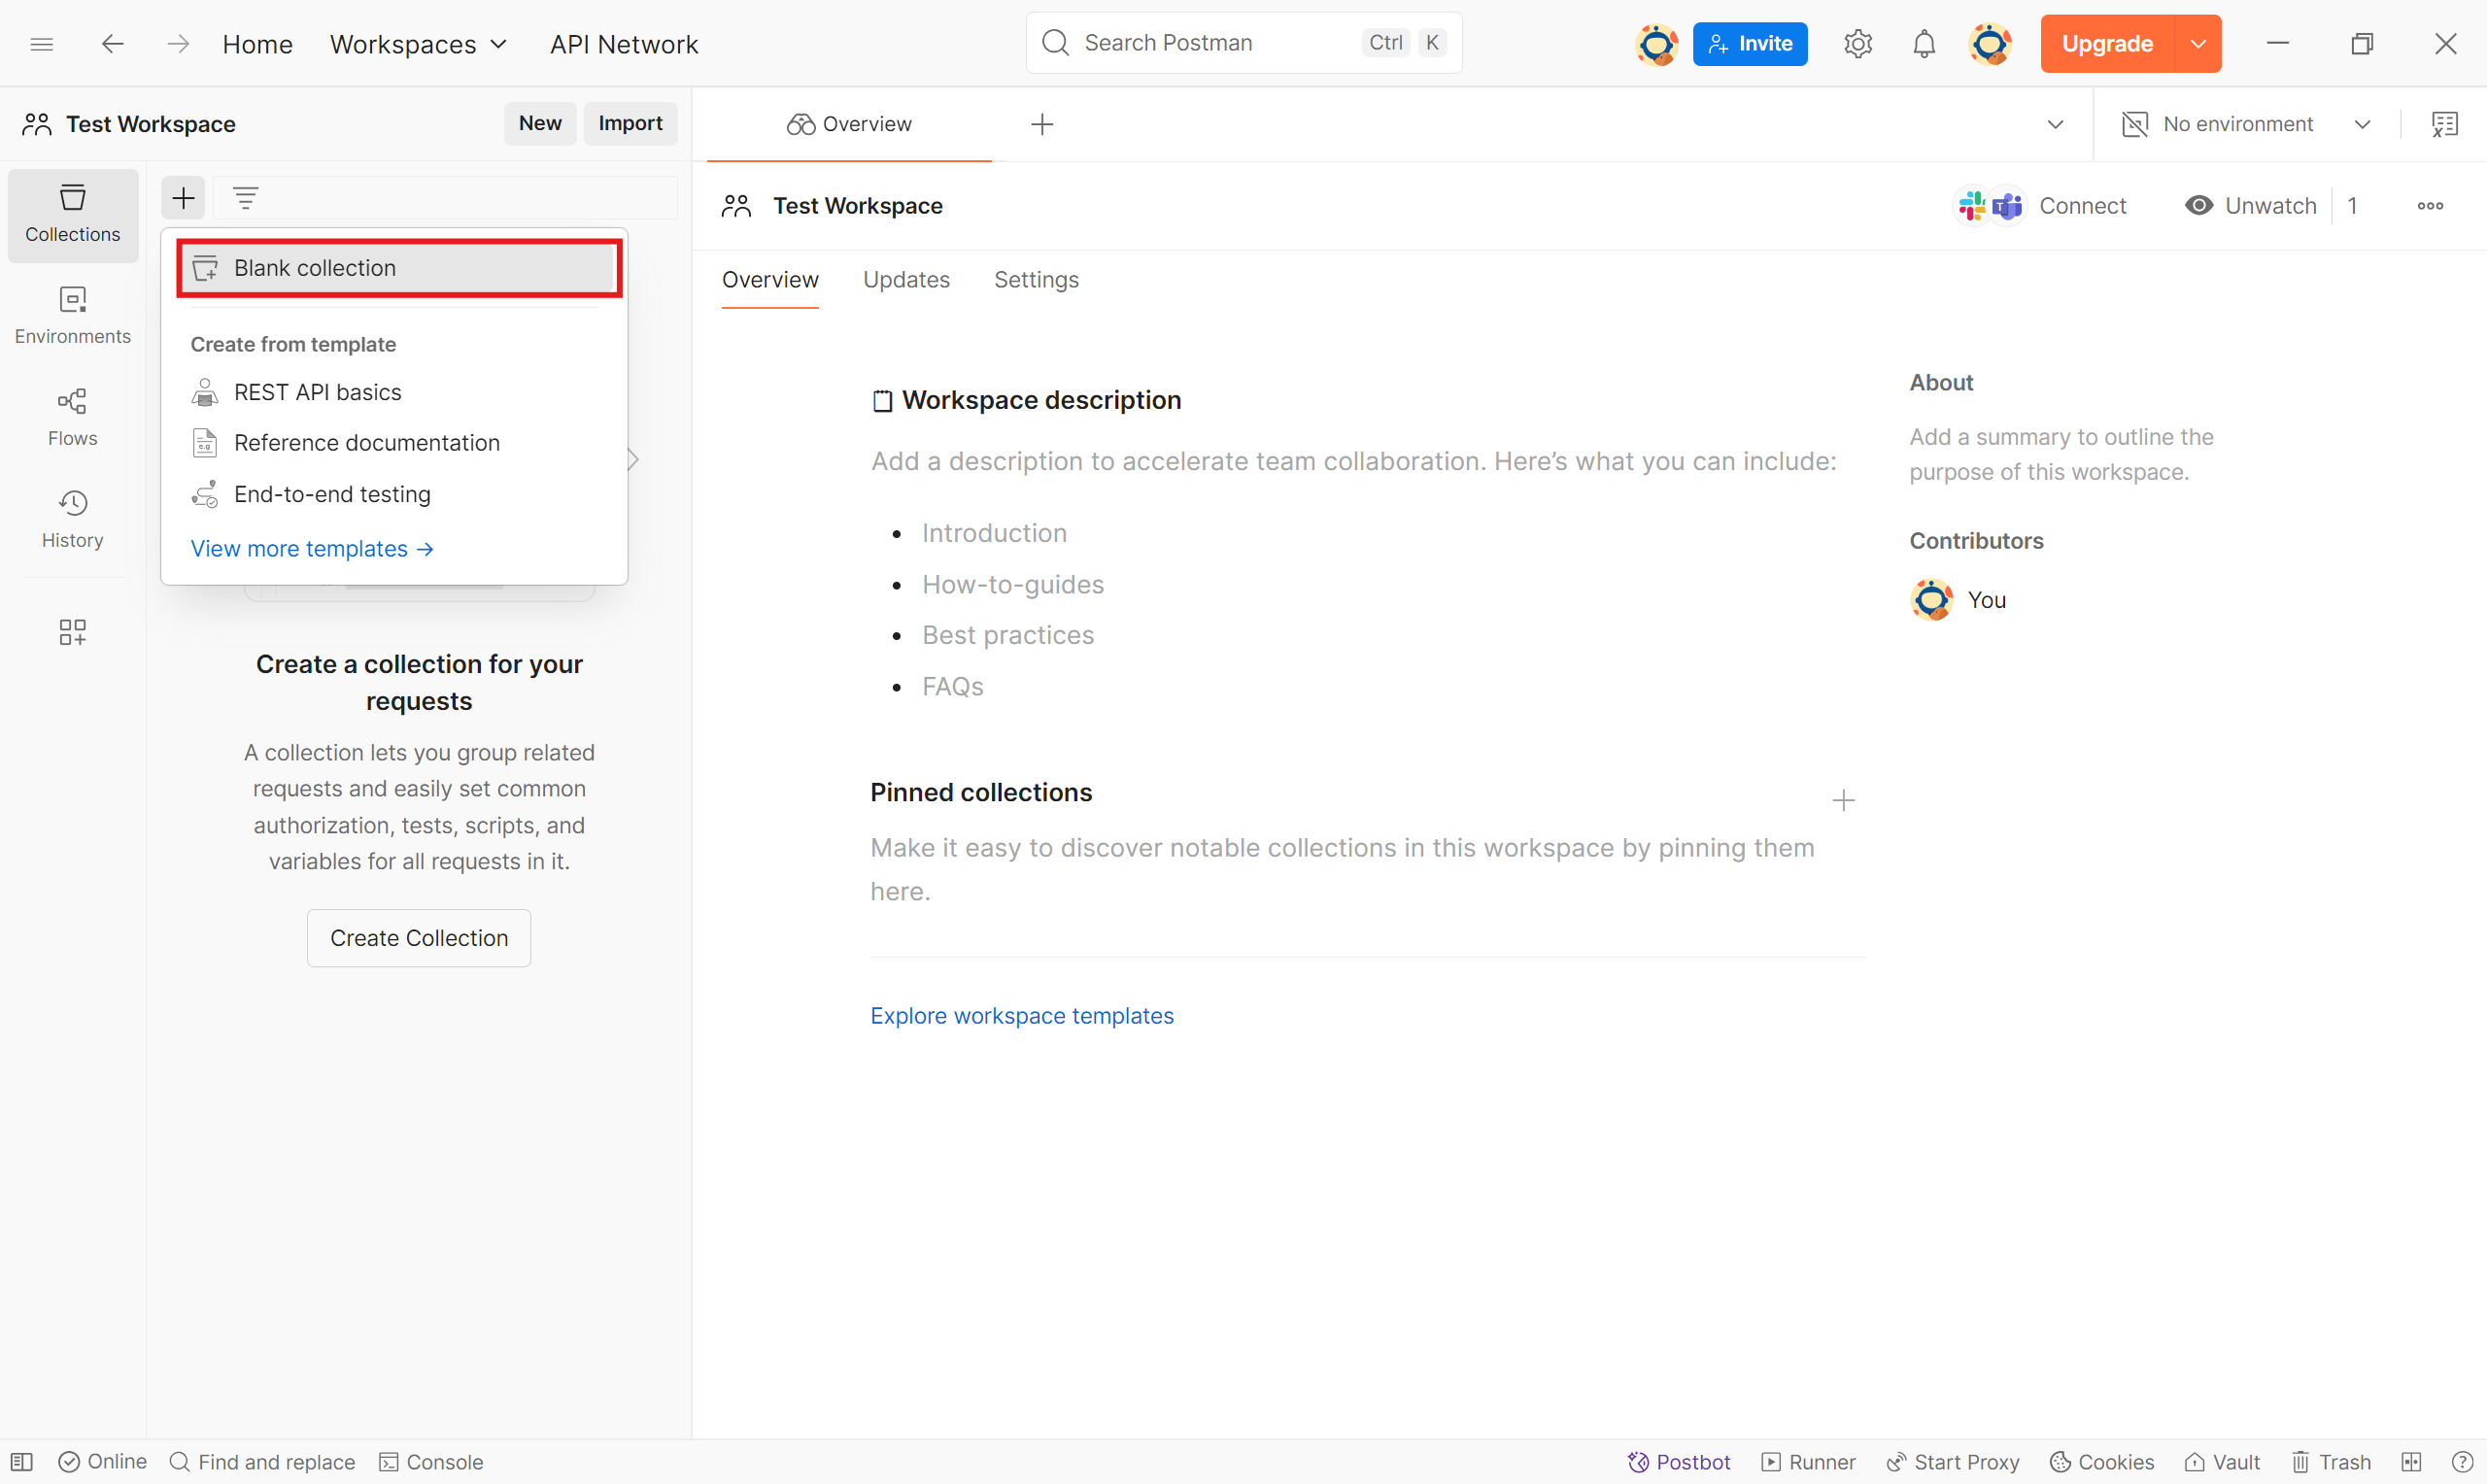Open View more templates link
Image resolution: width=2487 pixels, height=1484 pixels.
[312, 549]
